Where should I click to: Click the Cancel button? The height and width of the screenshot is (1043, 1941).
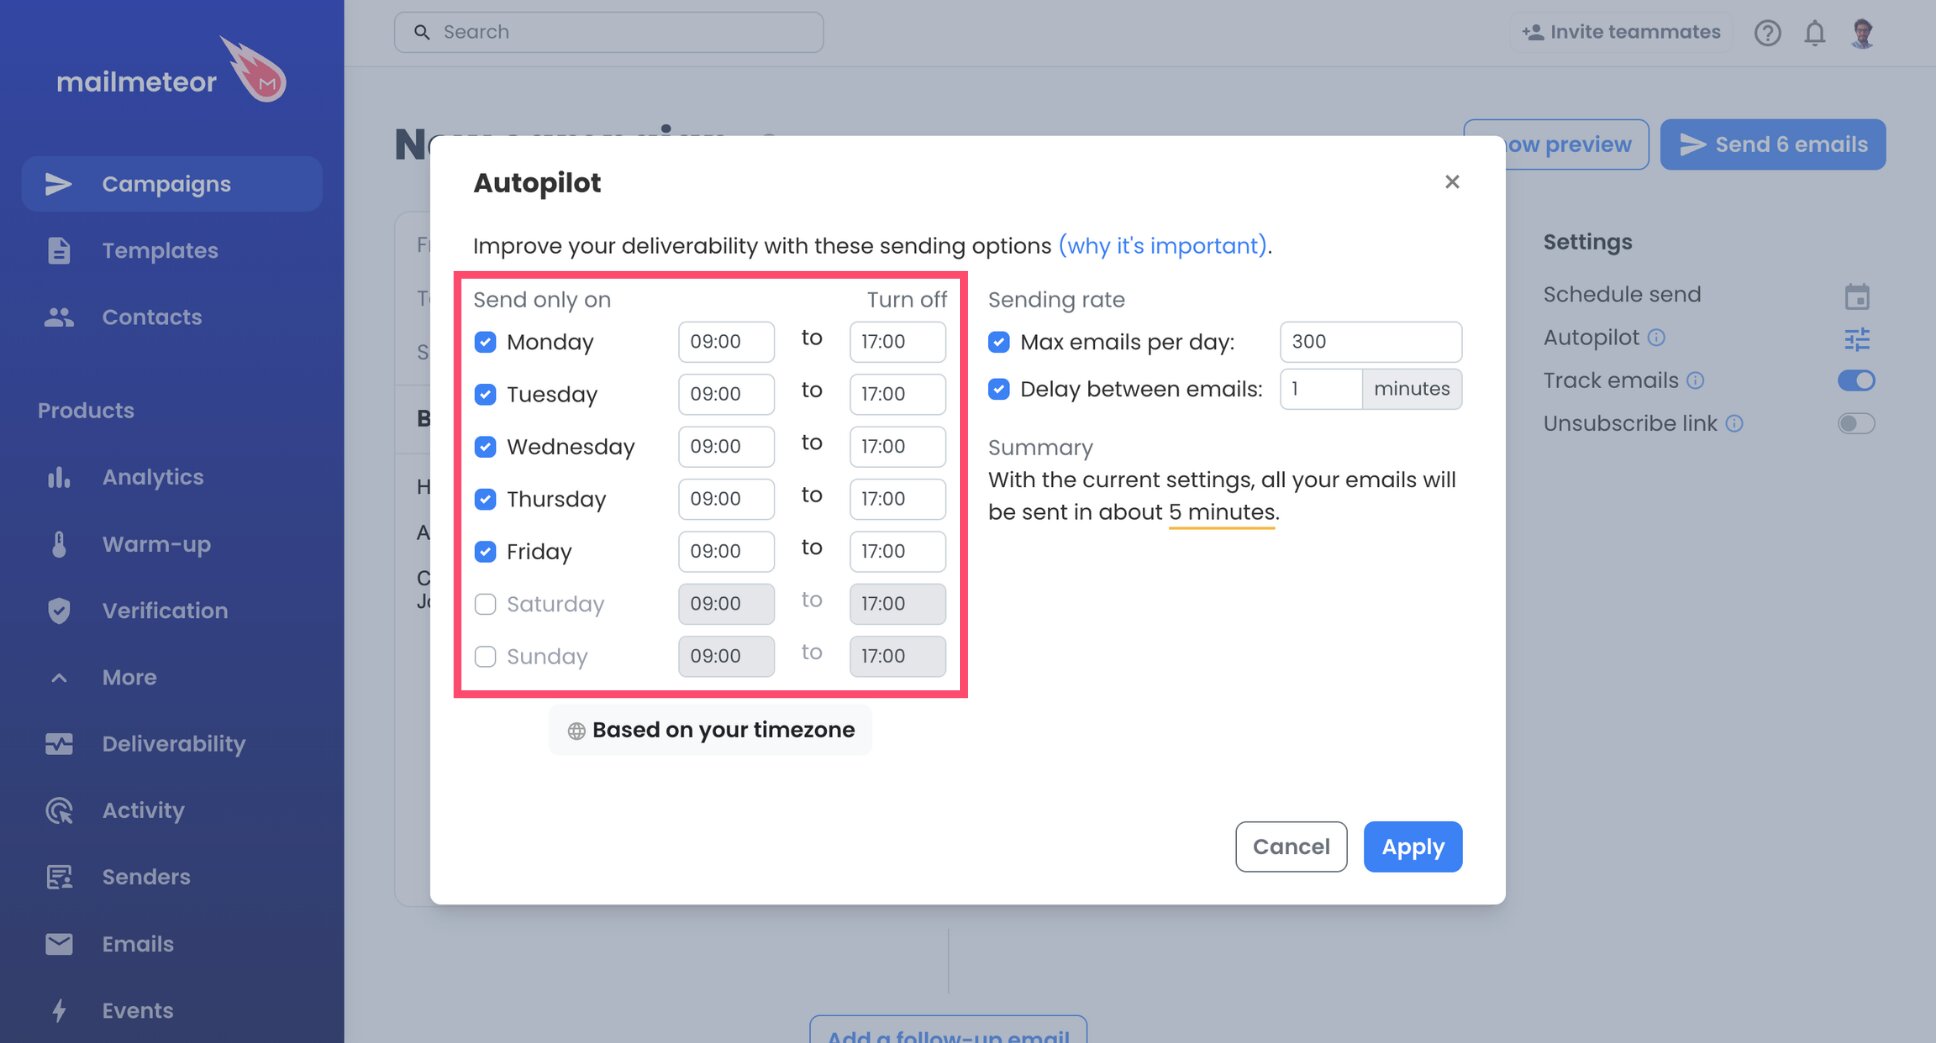[1291, 847]
